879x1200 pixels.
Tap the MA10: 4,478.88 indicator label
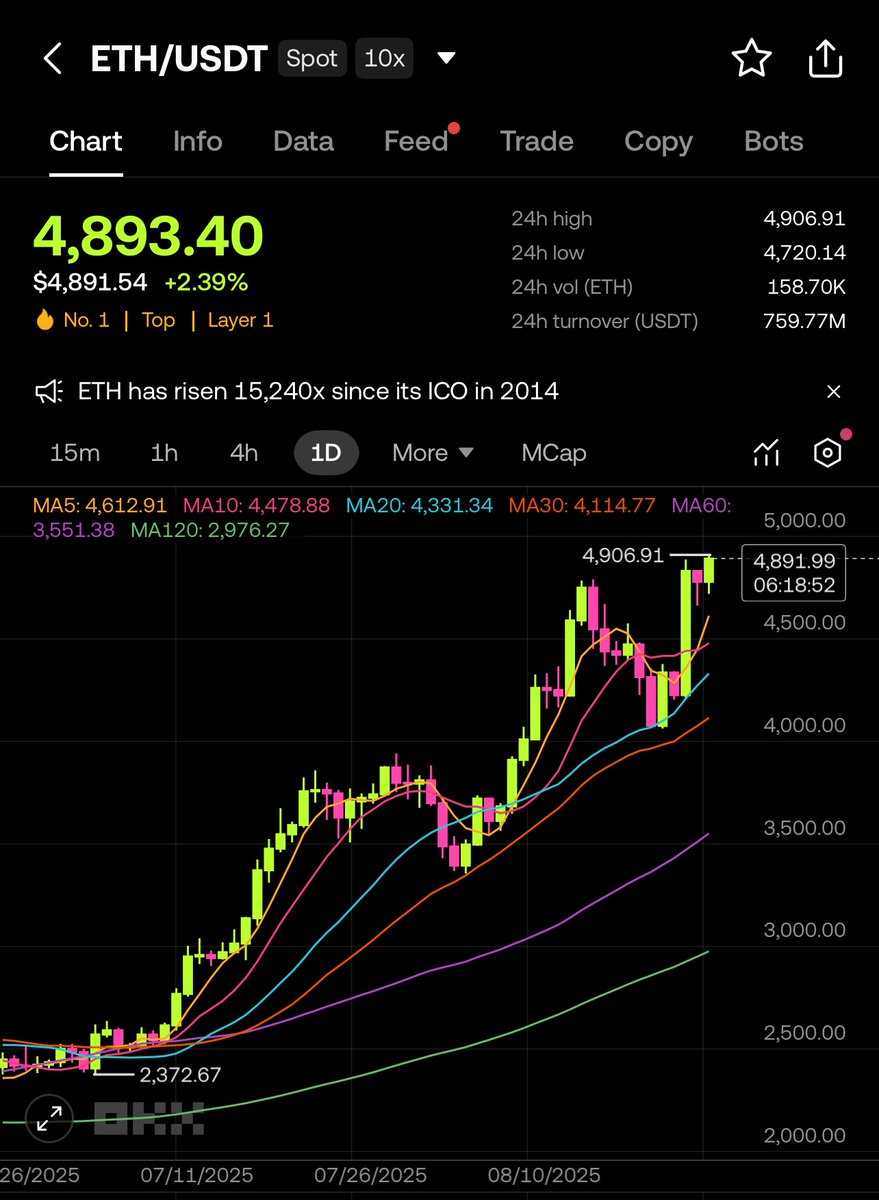pyautogui.click(x=258, y=506)
